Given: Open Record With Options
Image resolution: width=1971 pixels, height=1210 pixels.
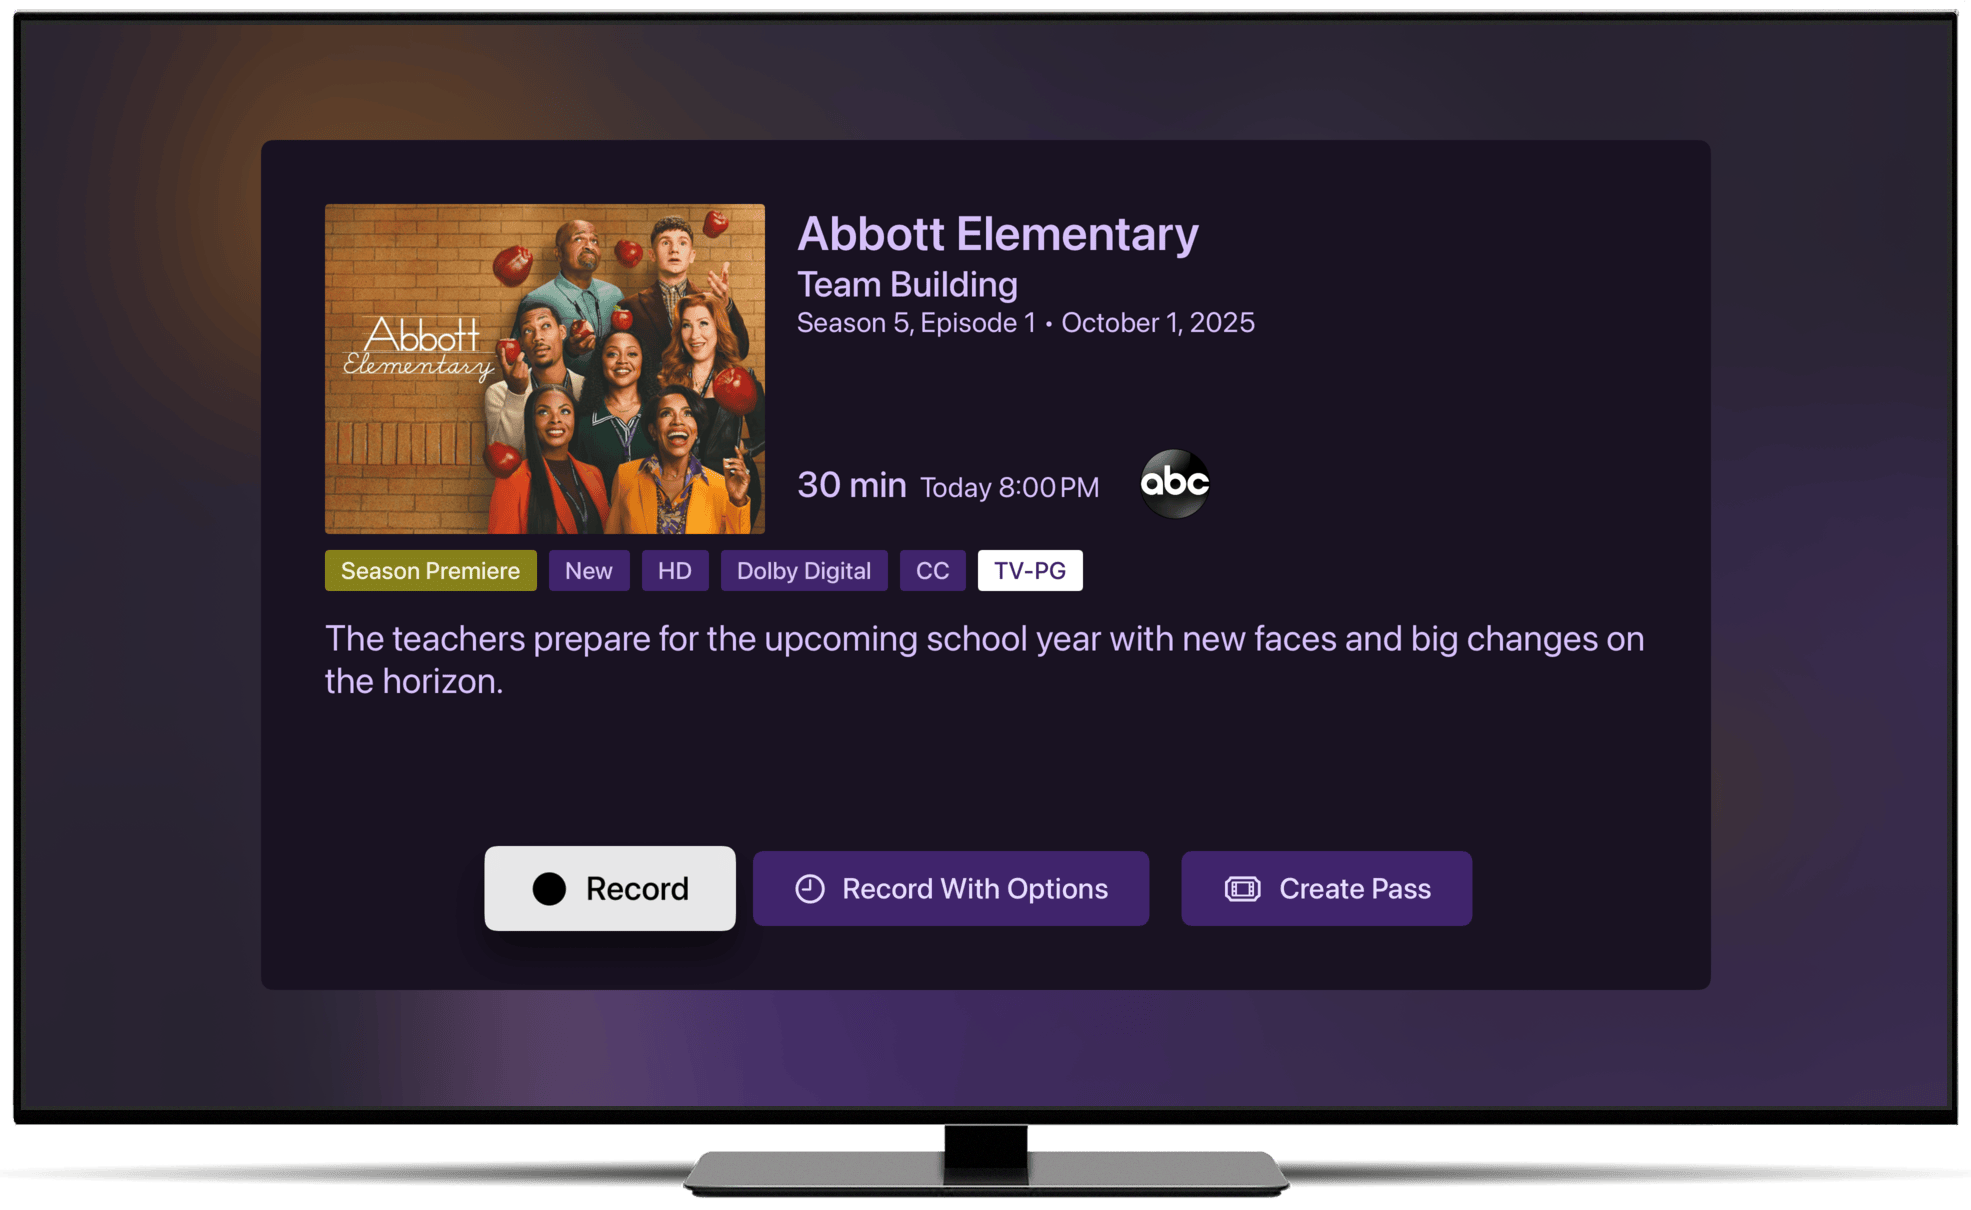Looking at the screenshot, I should (x=951, y=888).
